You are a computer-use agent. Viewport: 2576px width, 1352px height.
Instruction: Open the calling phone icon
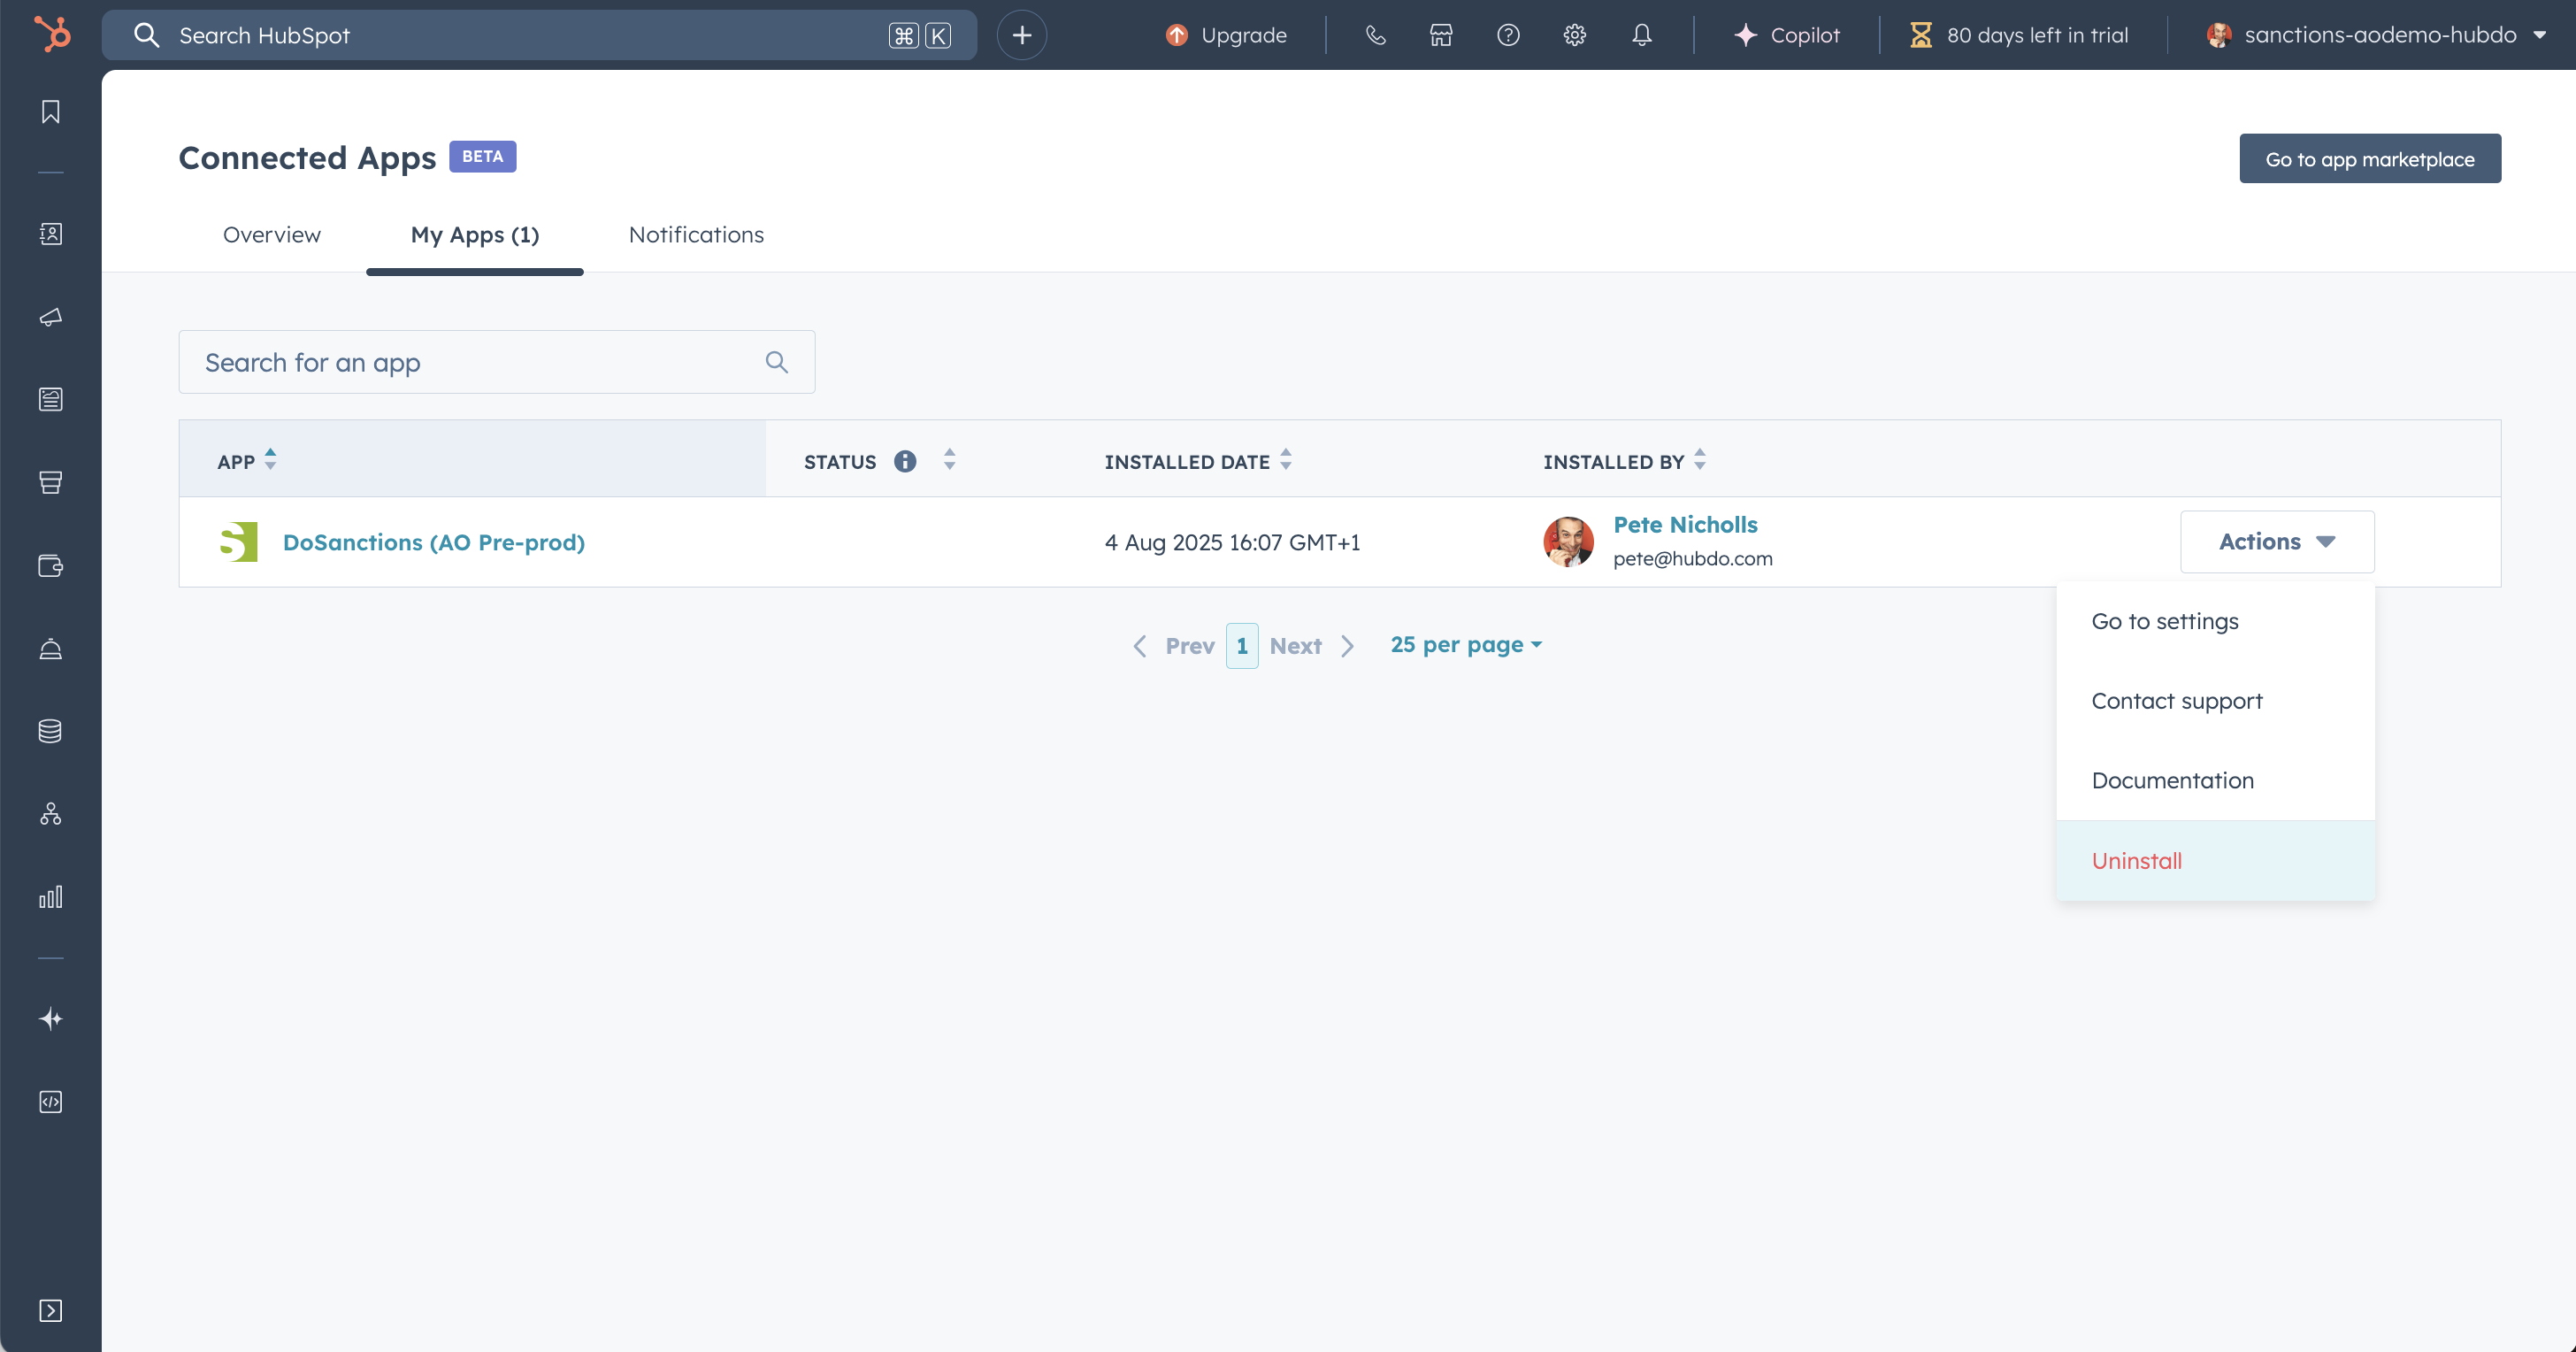(x=1376, y=35)
